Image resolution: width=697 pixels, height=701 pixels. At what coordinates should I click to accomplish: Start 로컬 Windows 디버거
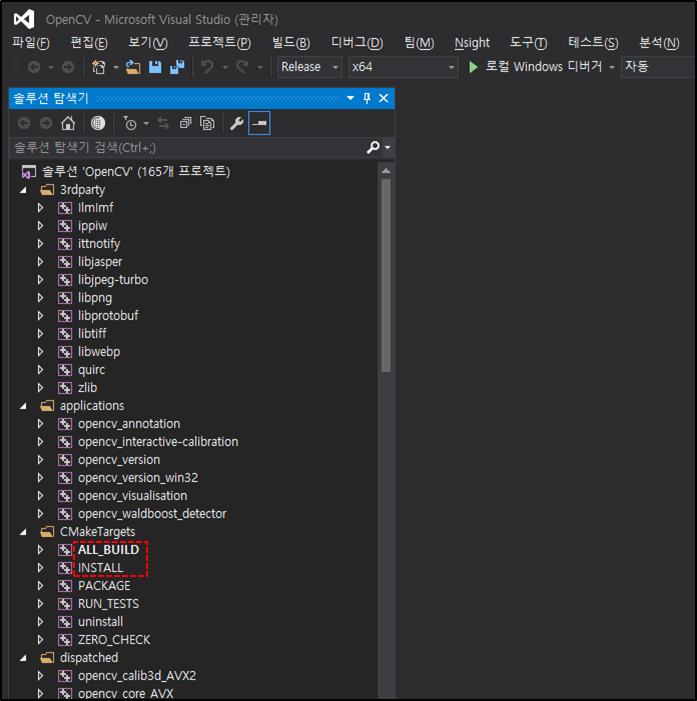[535, 67]
